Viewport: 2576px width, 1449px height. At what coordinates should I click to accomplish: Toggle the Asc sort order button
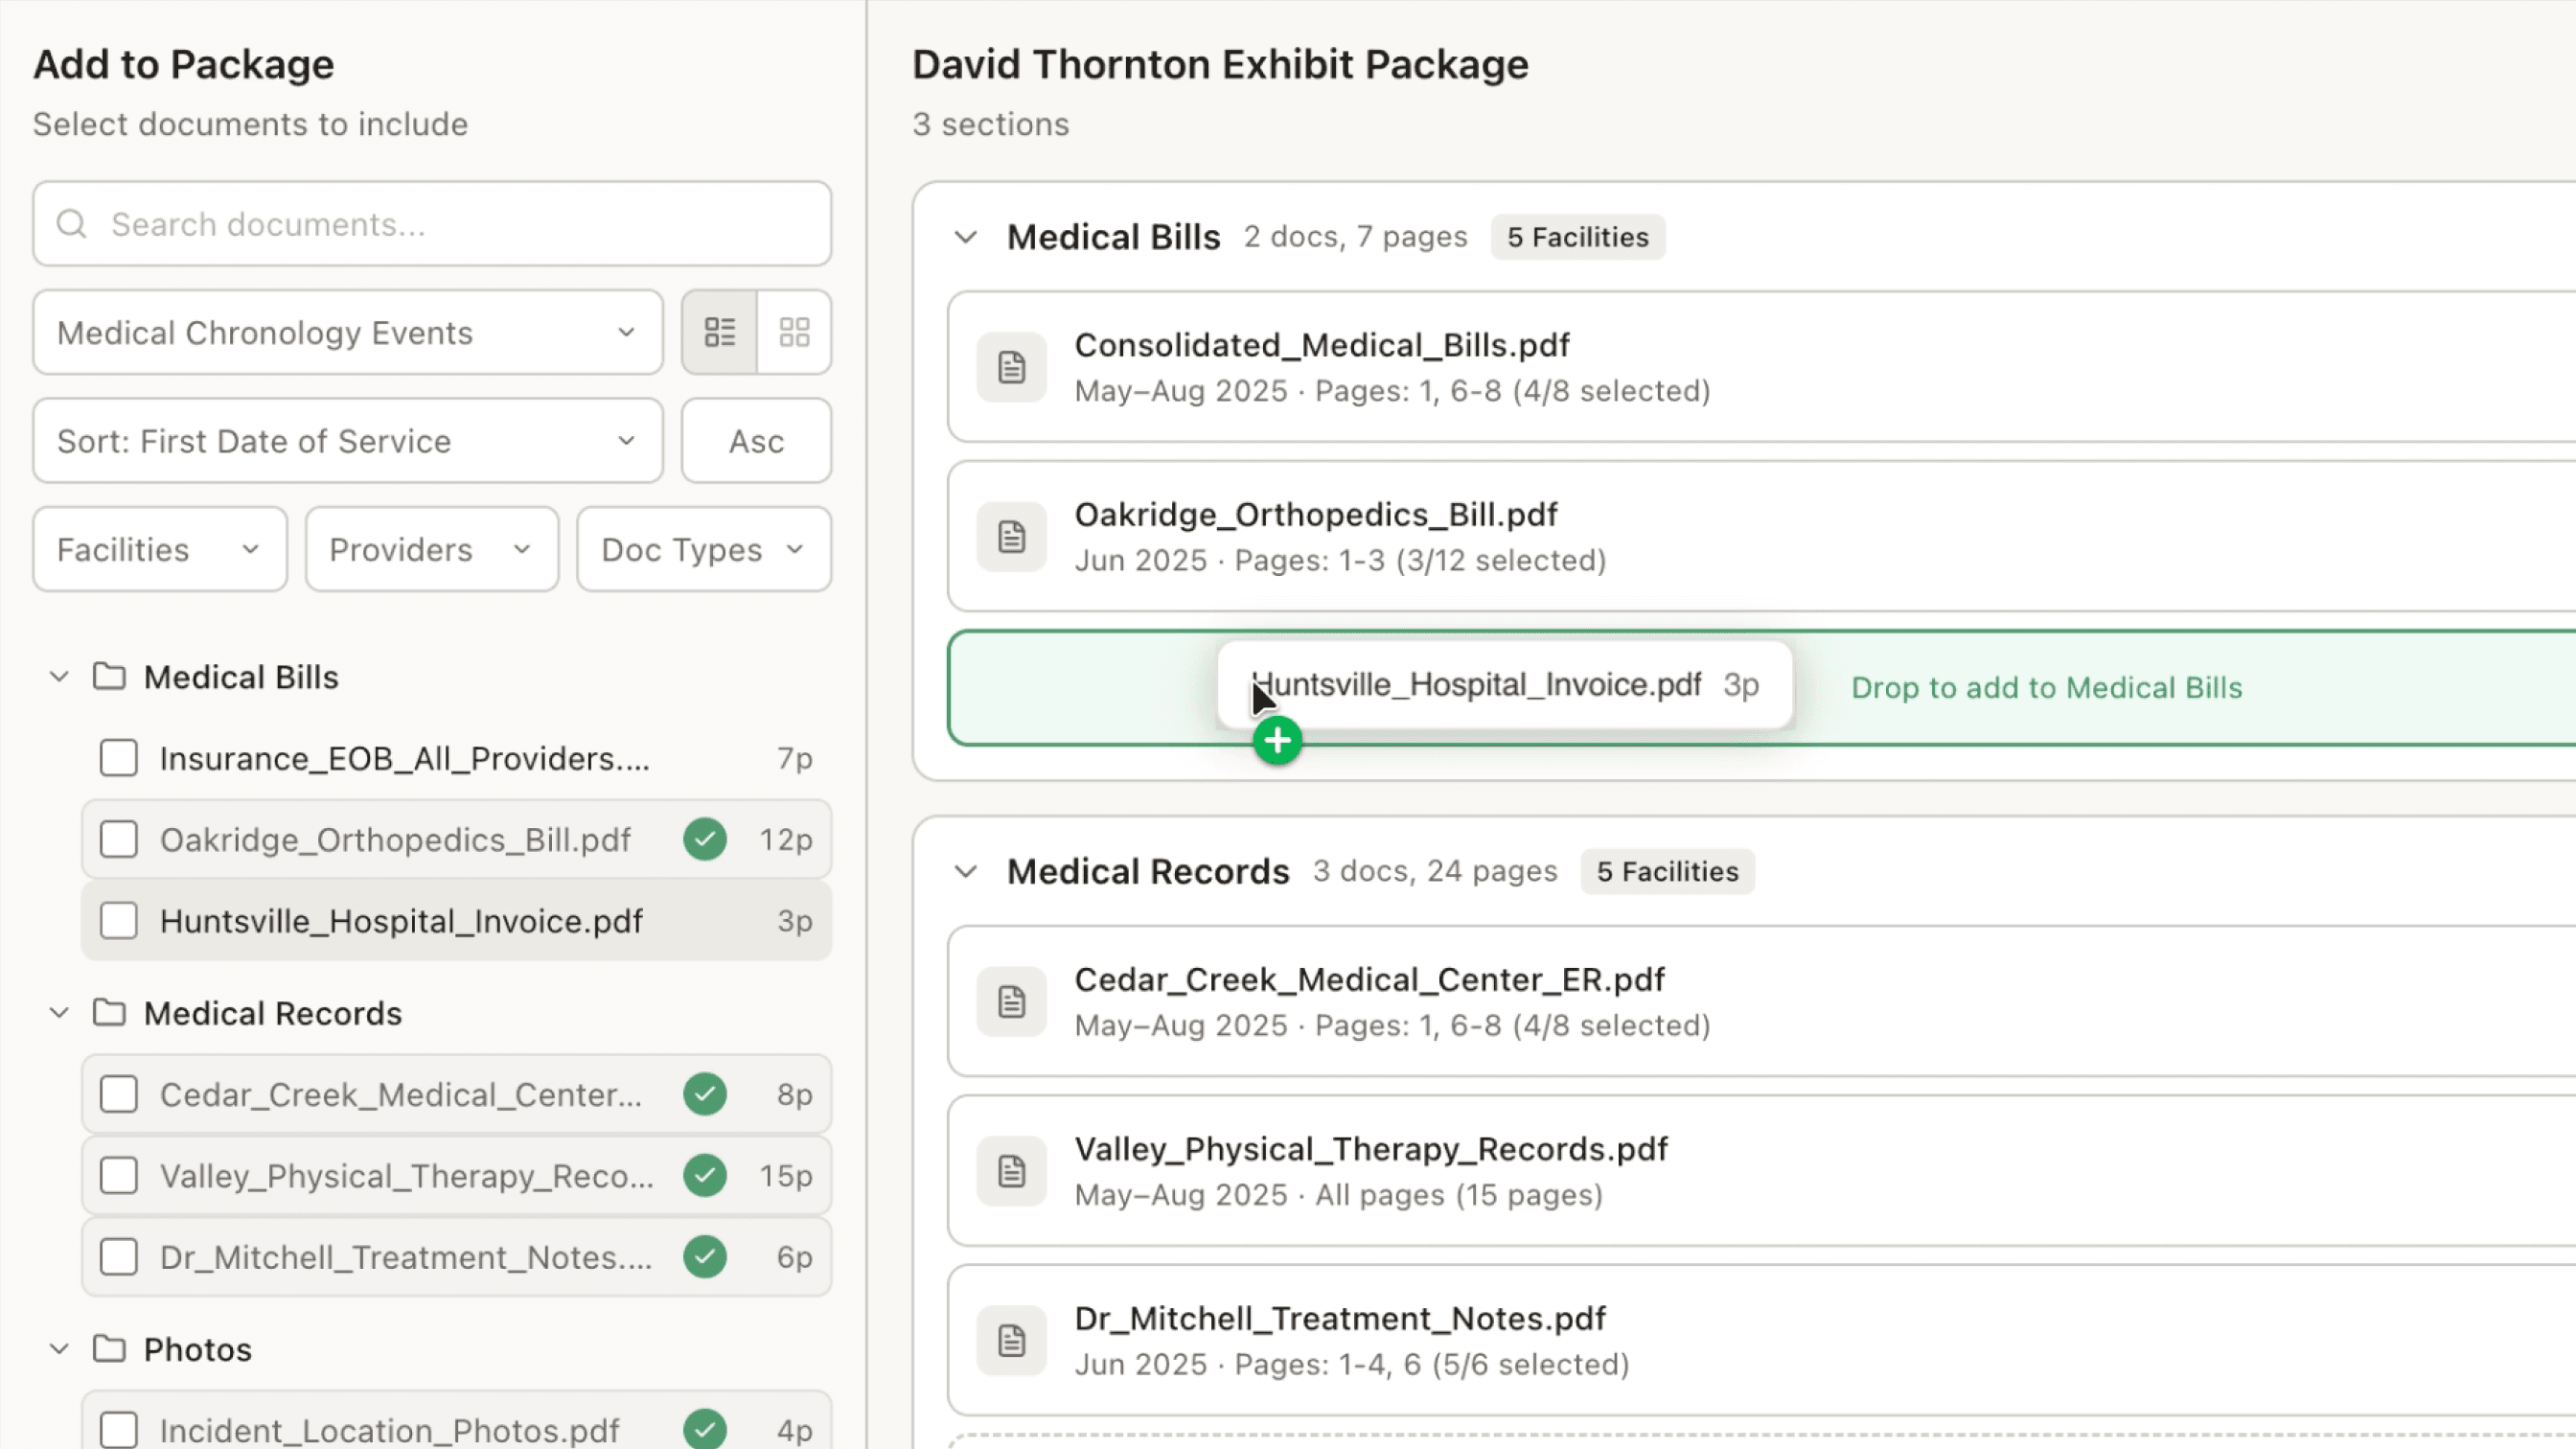tap(756, 441)
